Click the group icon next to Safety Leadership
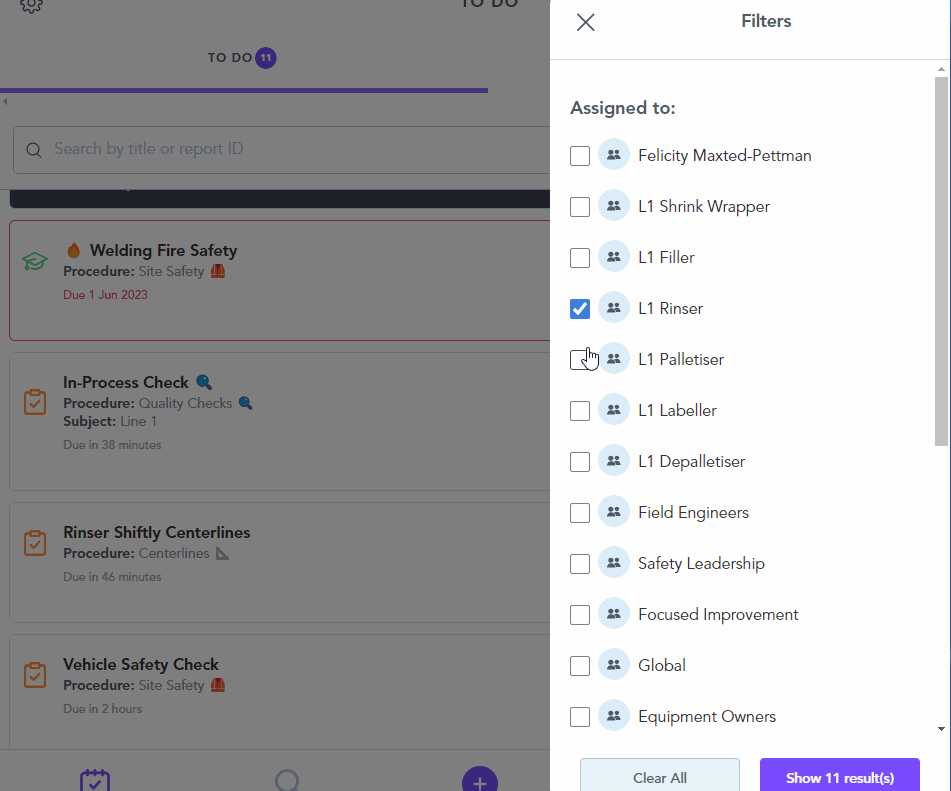The height and width of the screenshot is (791, 951). coord(614,563)
